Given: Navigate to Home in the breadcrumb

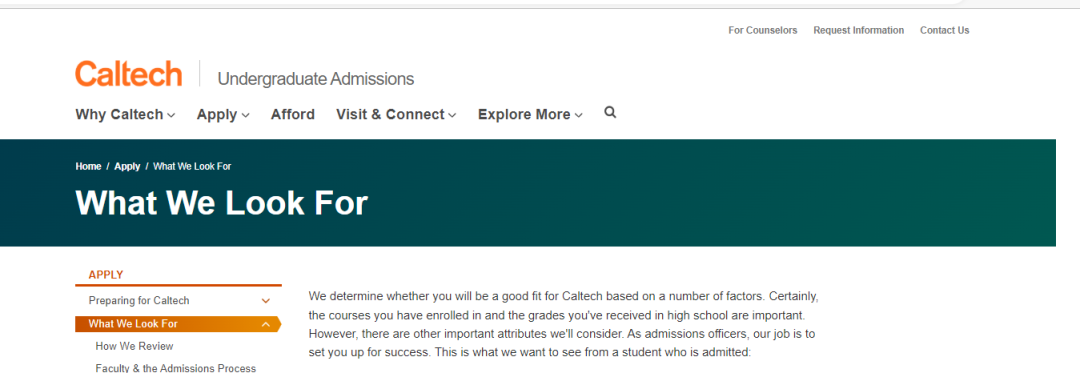Looking at the screenshot, I should tap(88, 167).
